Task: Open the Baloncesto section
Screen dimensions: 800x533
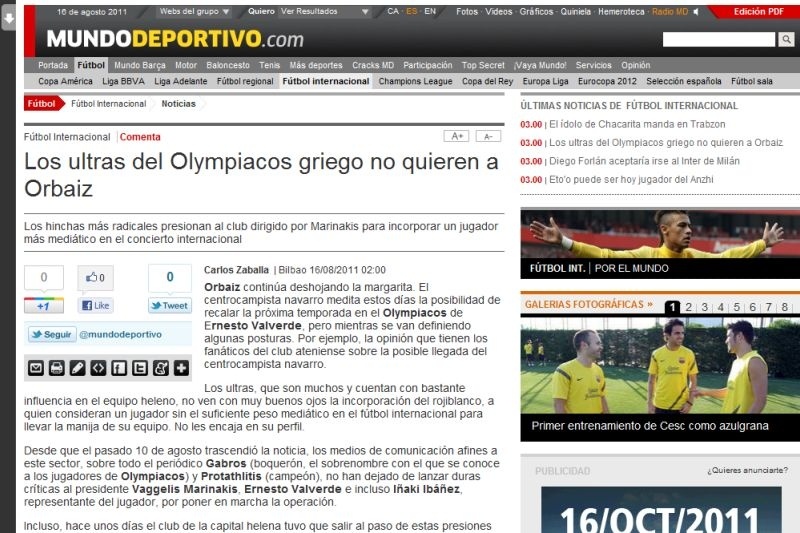Action: point(228,65)
